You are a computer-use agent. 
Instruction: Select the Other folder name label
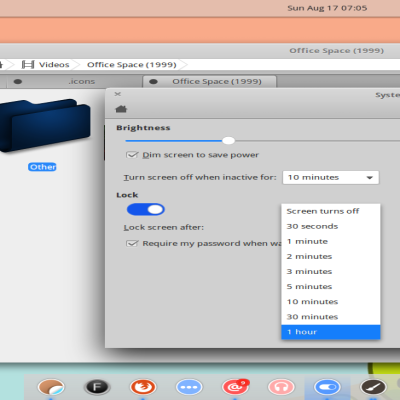coord(42,167)
